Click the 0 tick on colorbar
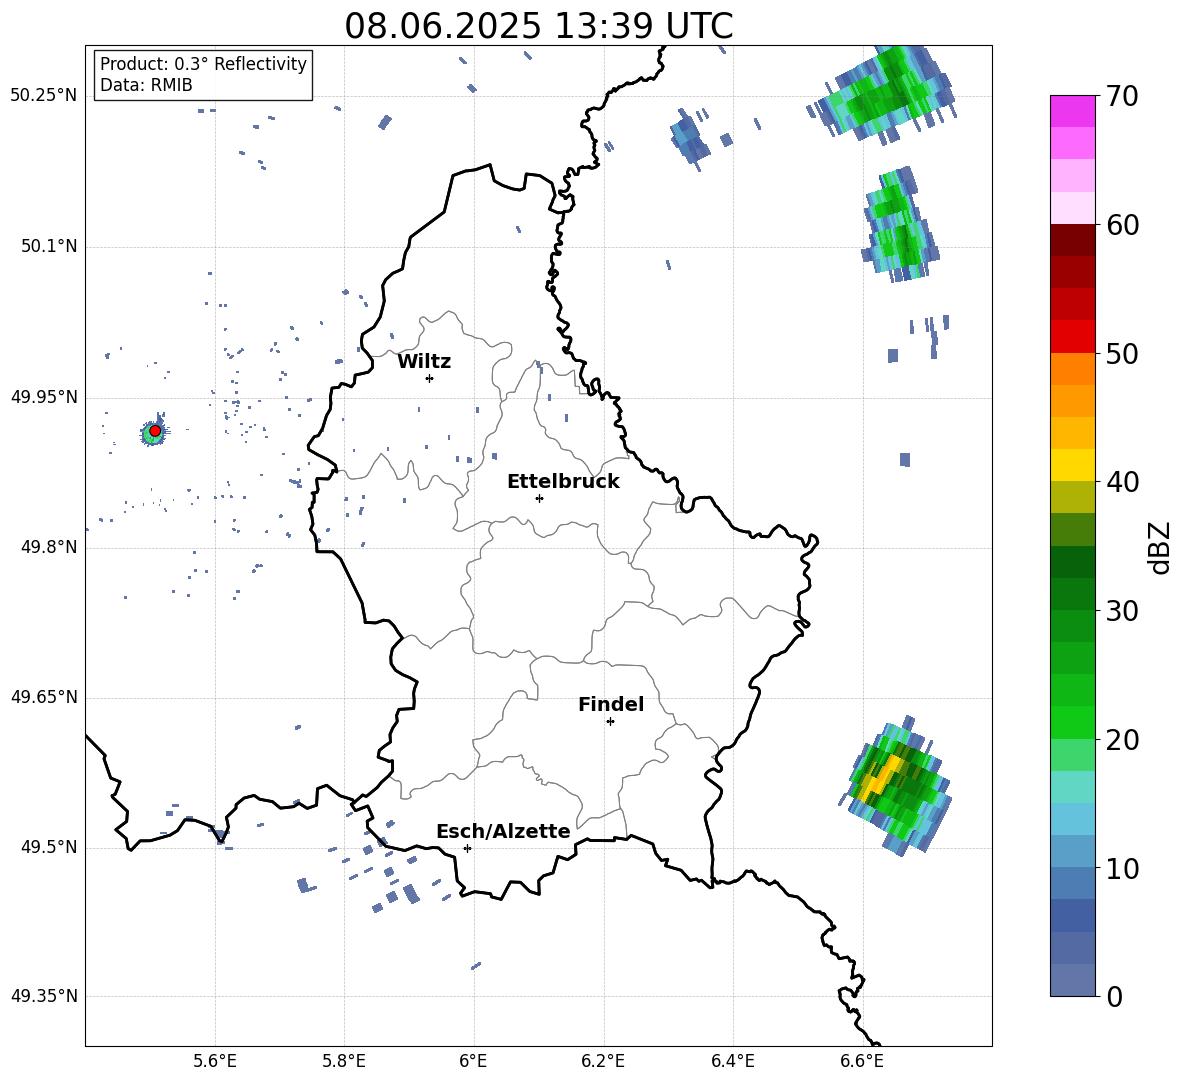Viewport: 1184px width, 1081px height. point(1114,996)
